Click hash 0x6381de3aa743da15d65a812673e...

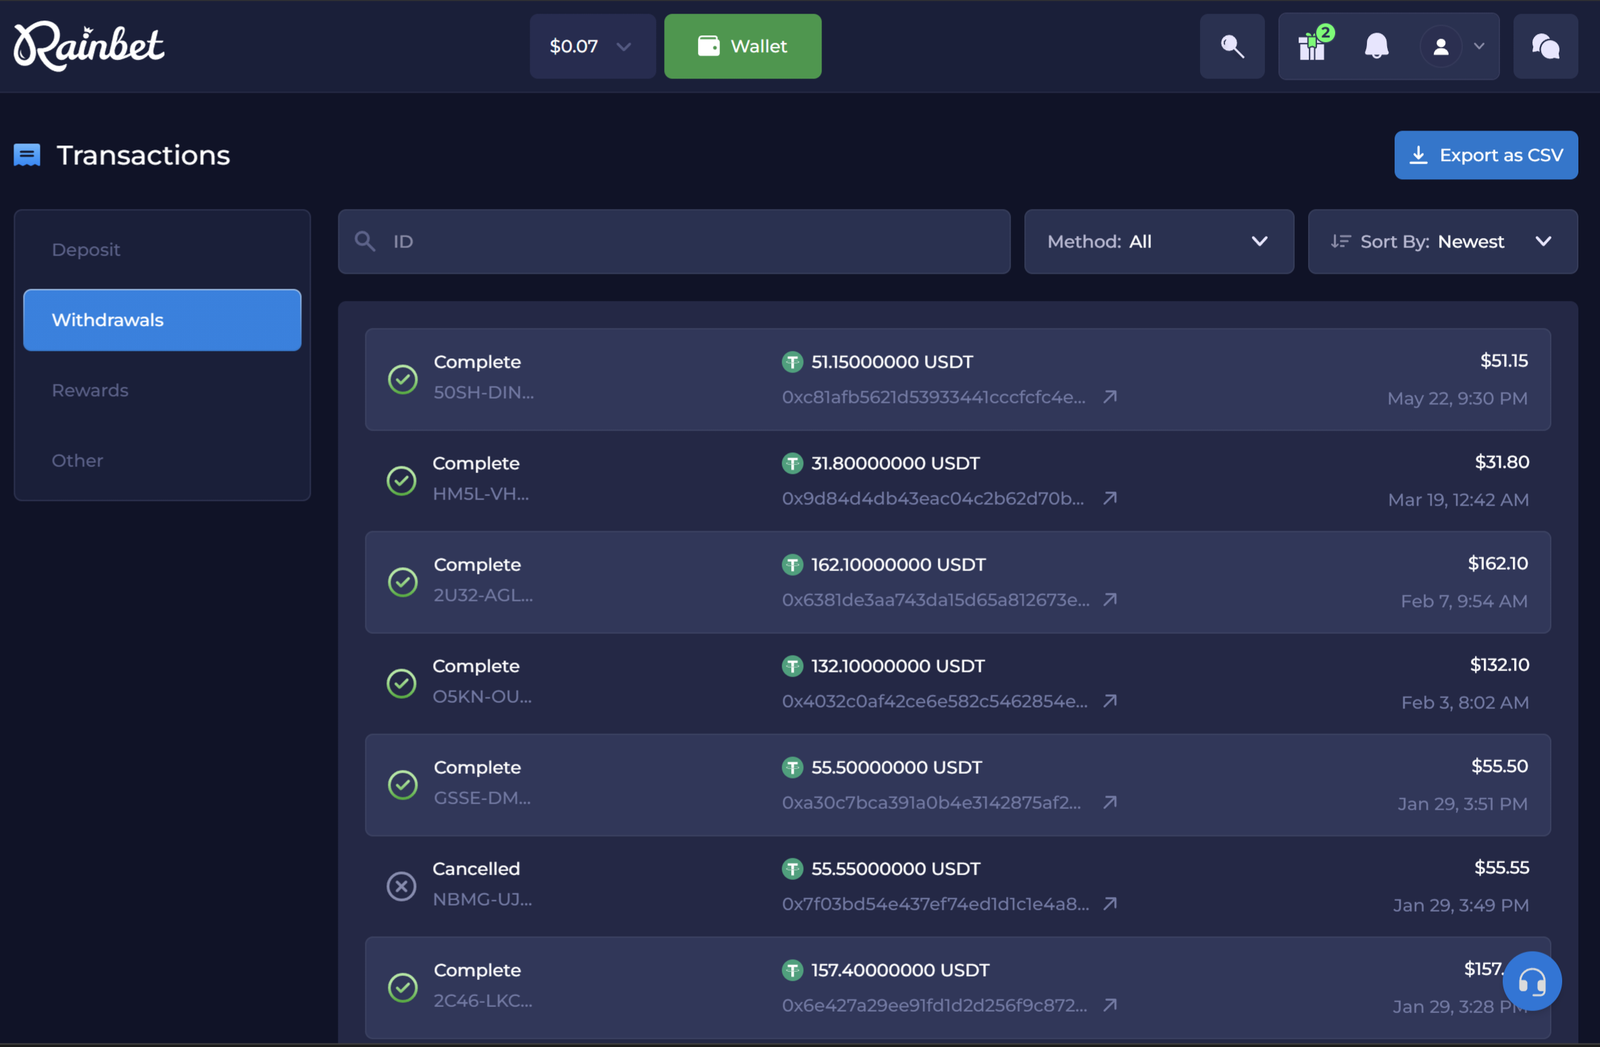pyautogui.click(x=936, y=600)
